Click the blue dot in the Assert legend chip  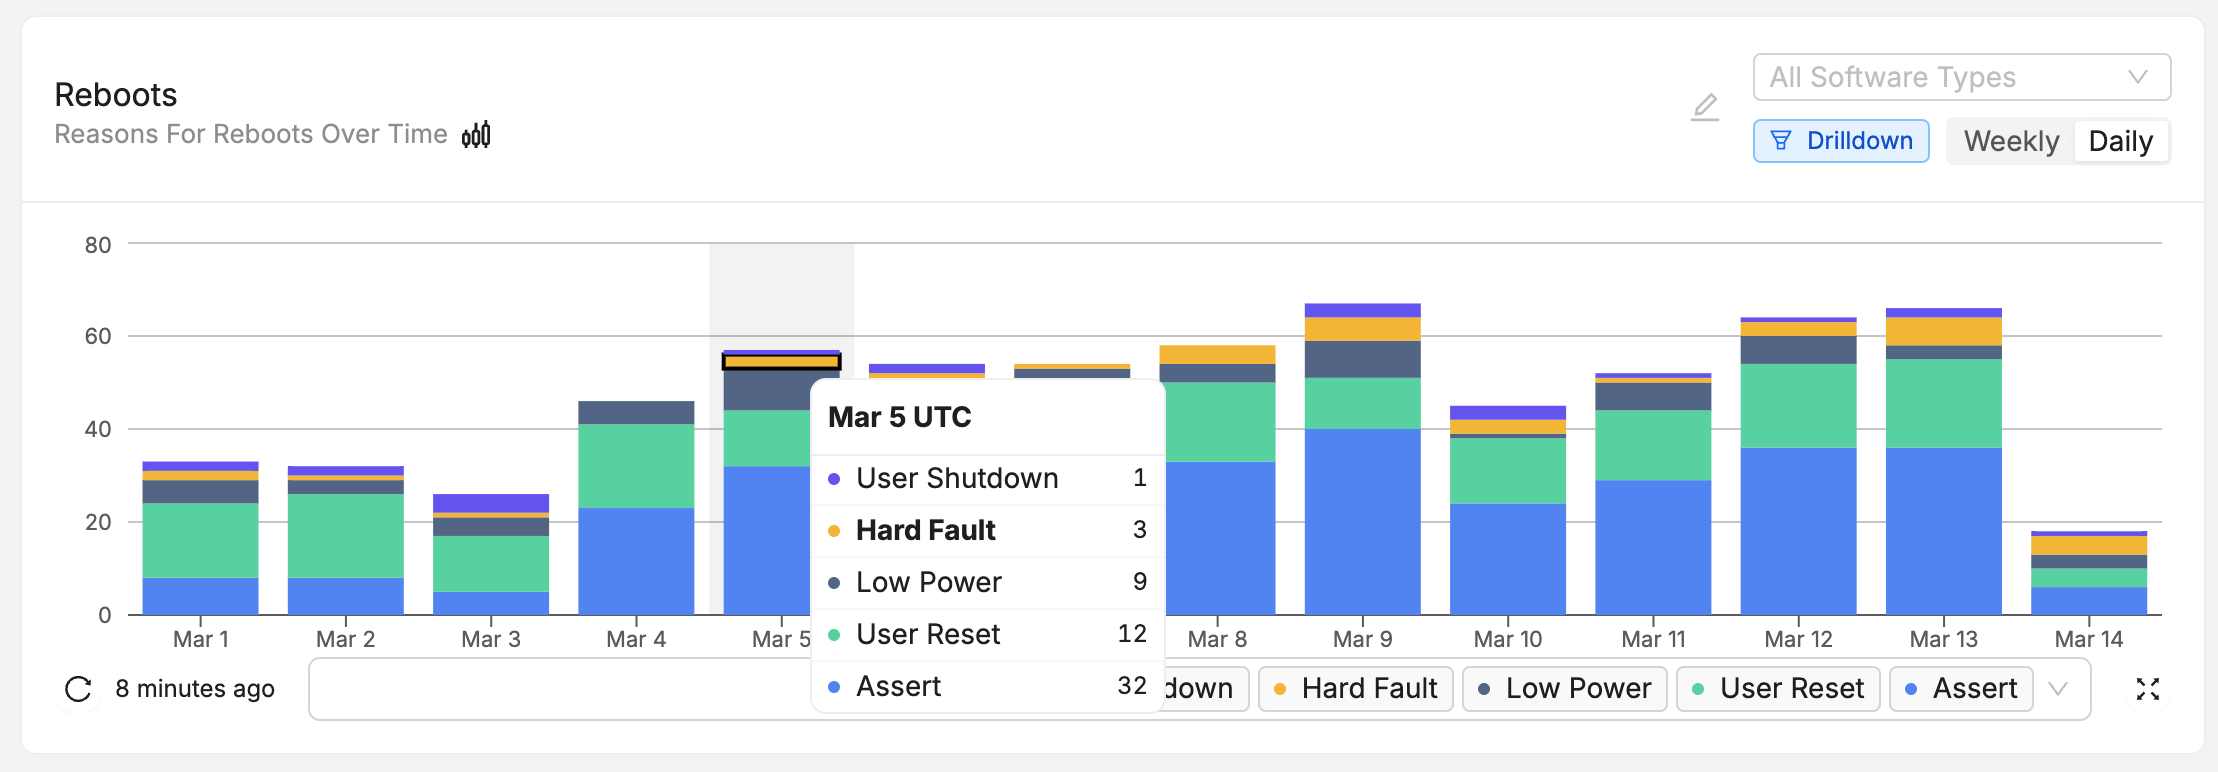pyautogui.click(x=1911, y=688)
